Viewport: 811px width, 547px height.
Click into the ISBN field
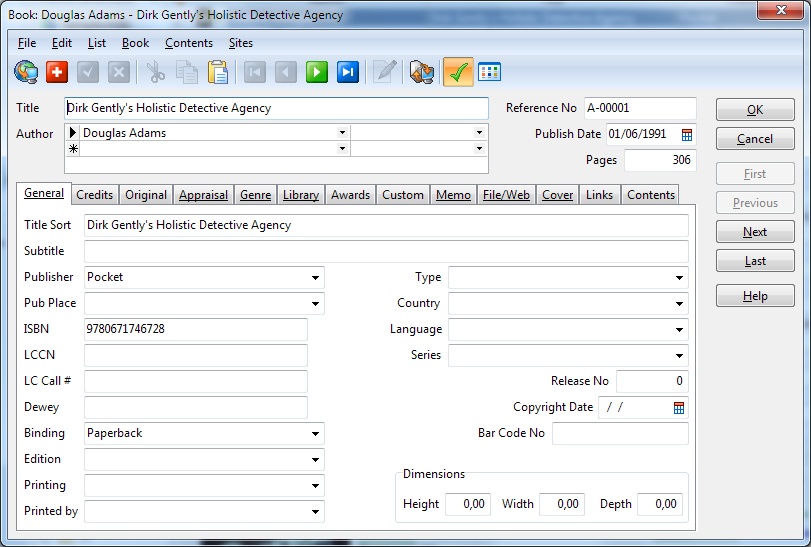point(196,329)
